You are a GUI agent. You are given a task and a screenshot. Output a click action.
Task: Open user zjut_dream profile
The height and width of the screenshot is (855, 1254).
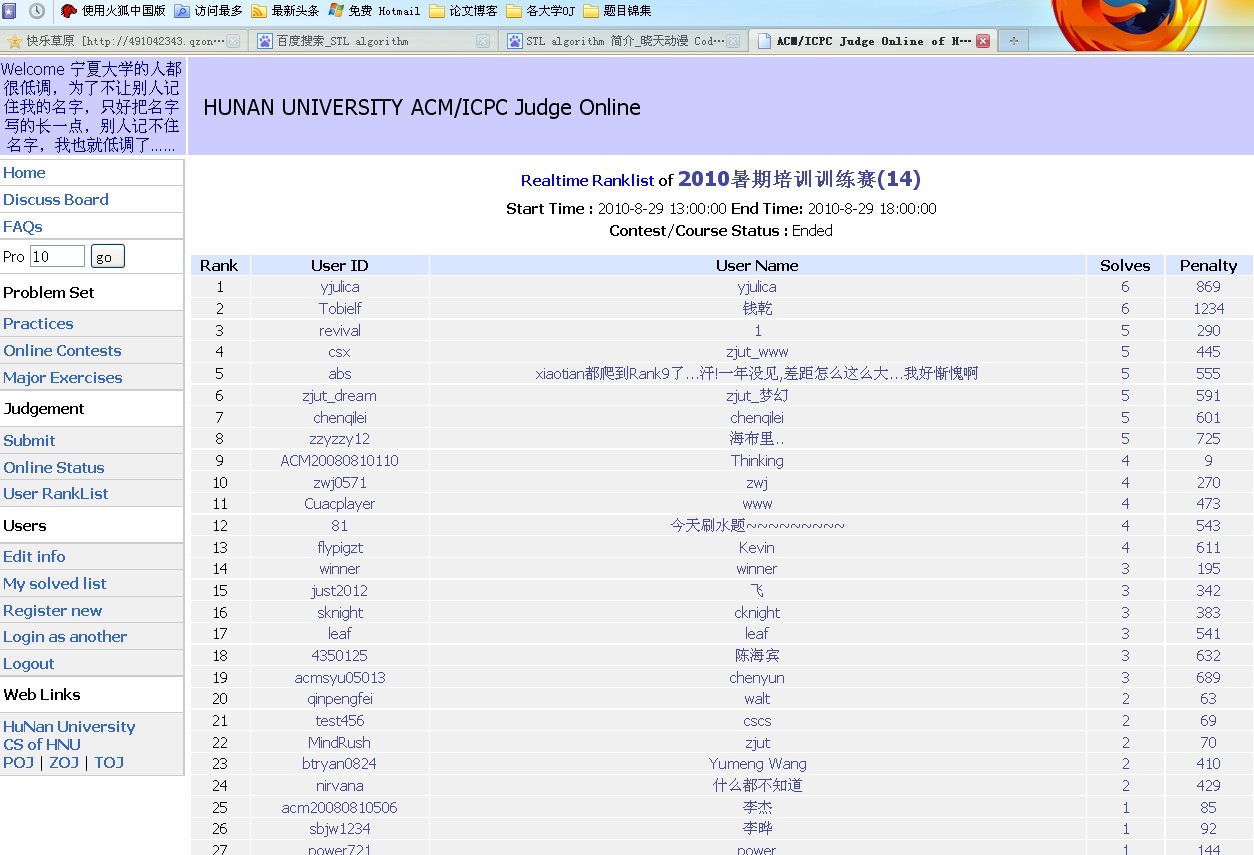[340, 396]
